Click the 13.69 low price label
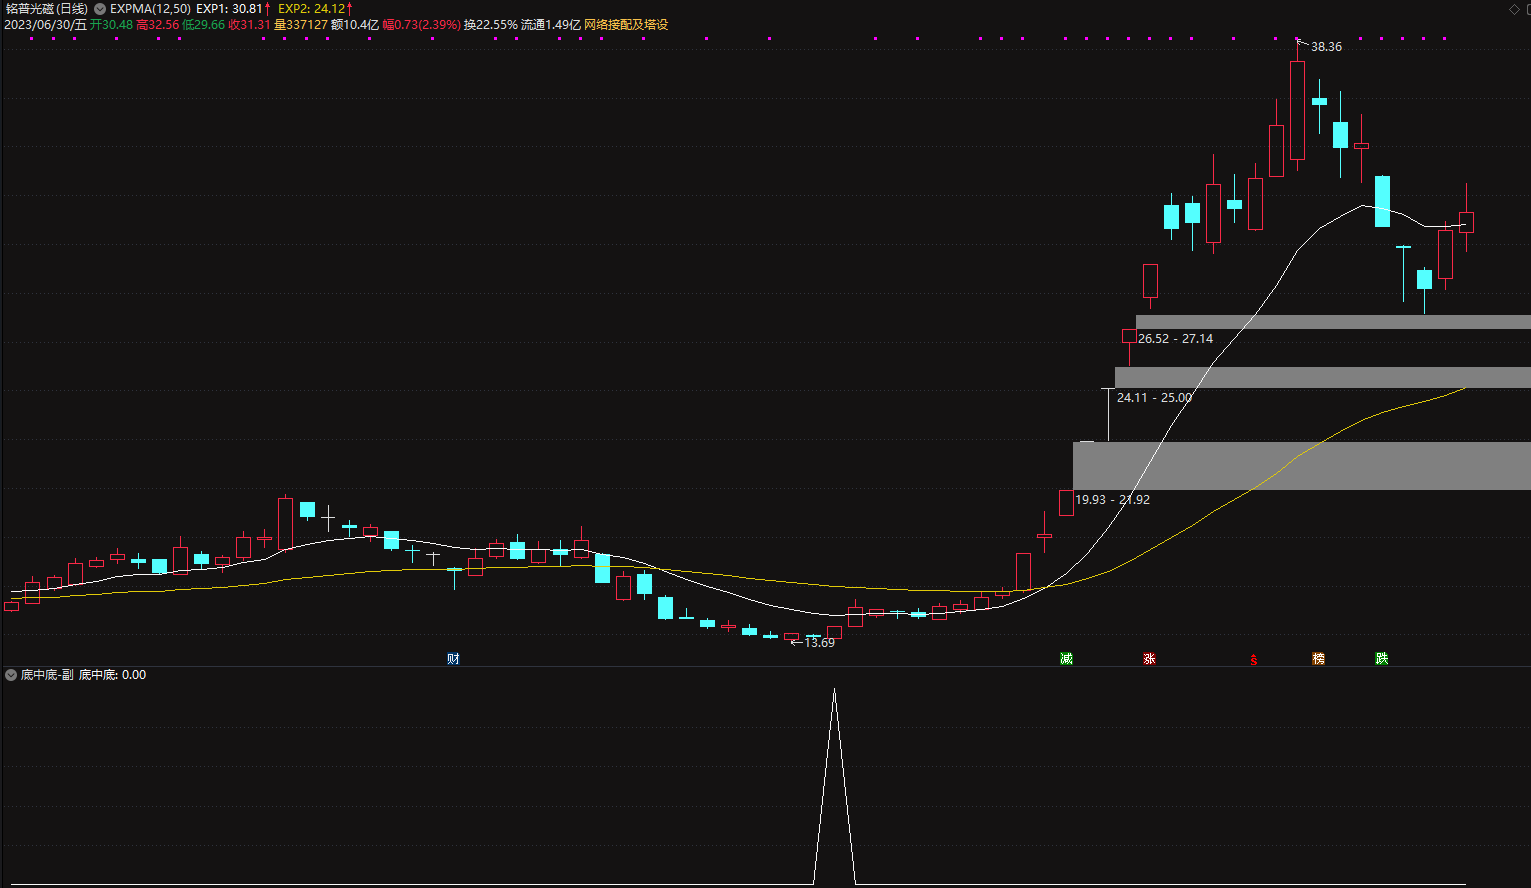The height and width of the screenshot is (888, 1531). 819,643
